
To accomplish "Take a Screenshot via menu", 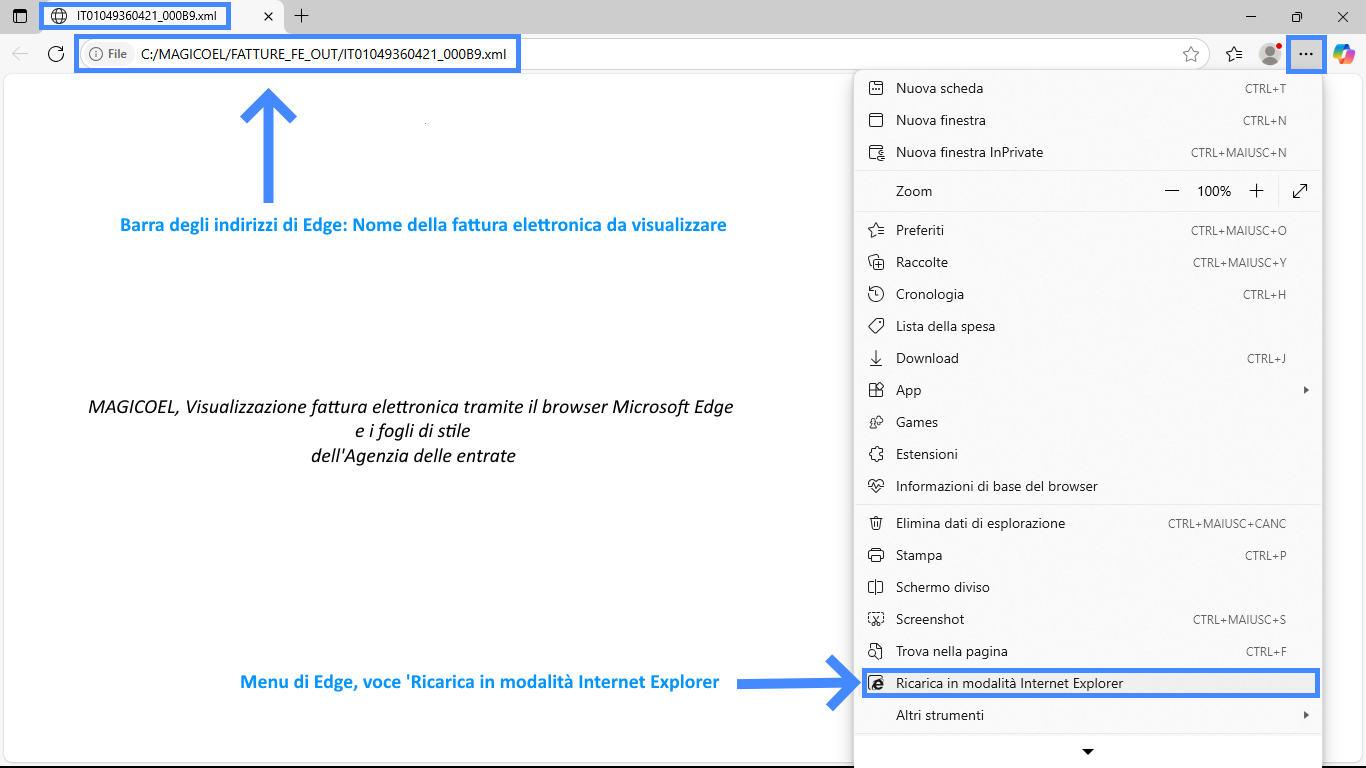I will point(1088,619).
